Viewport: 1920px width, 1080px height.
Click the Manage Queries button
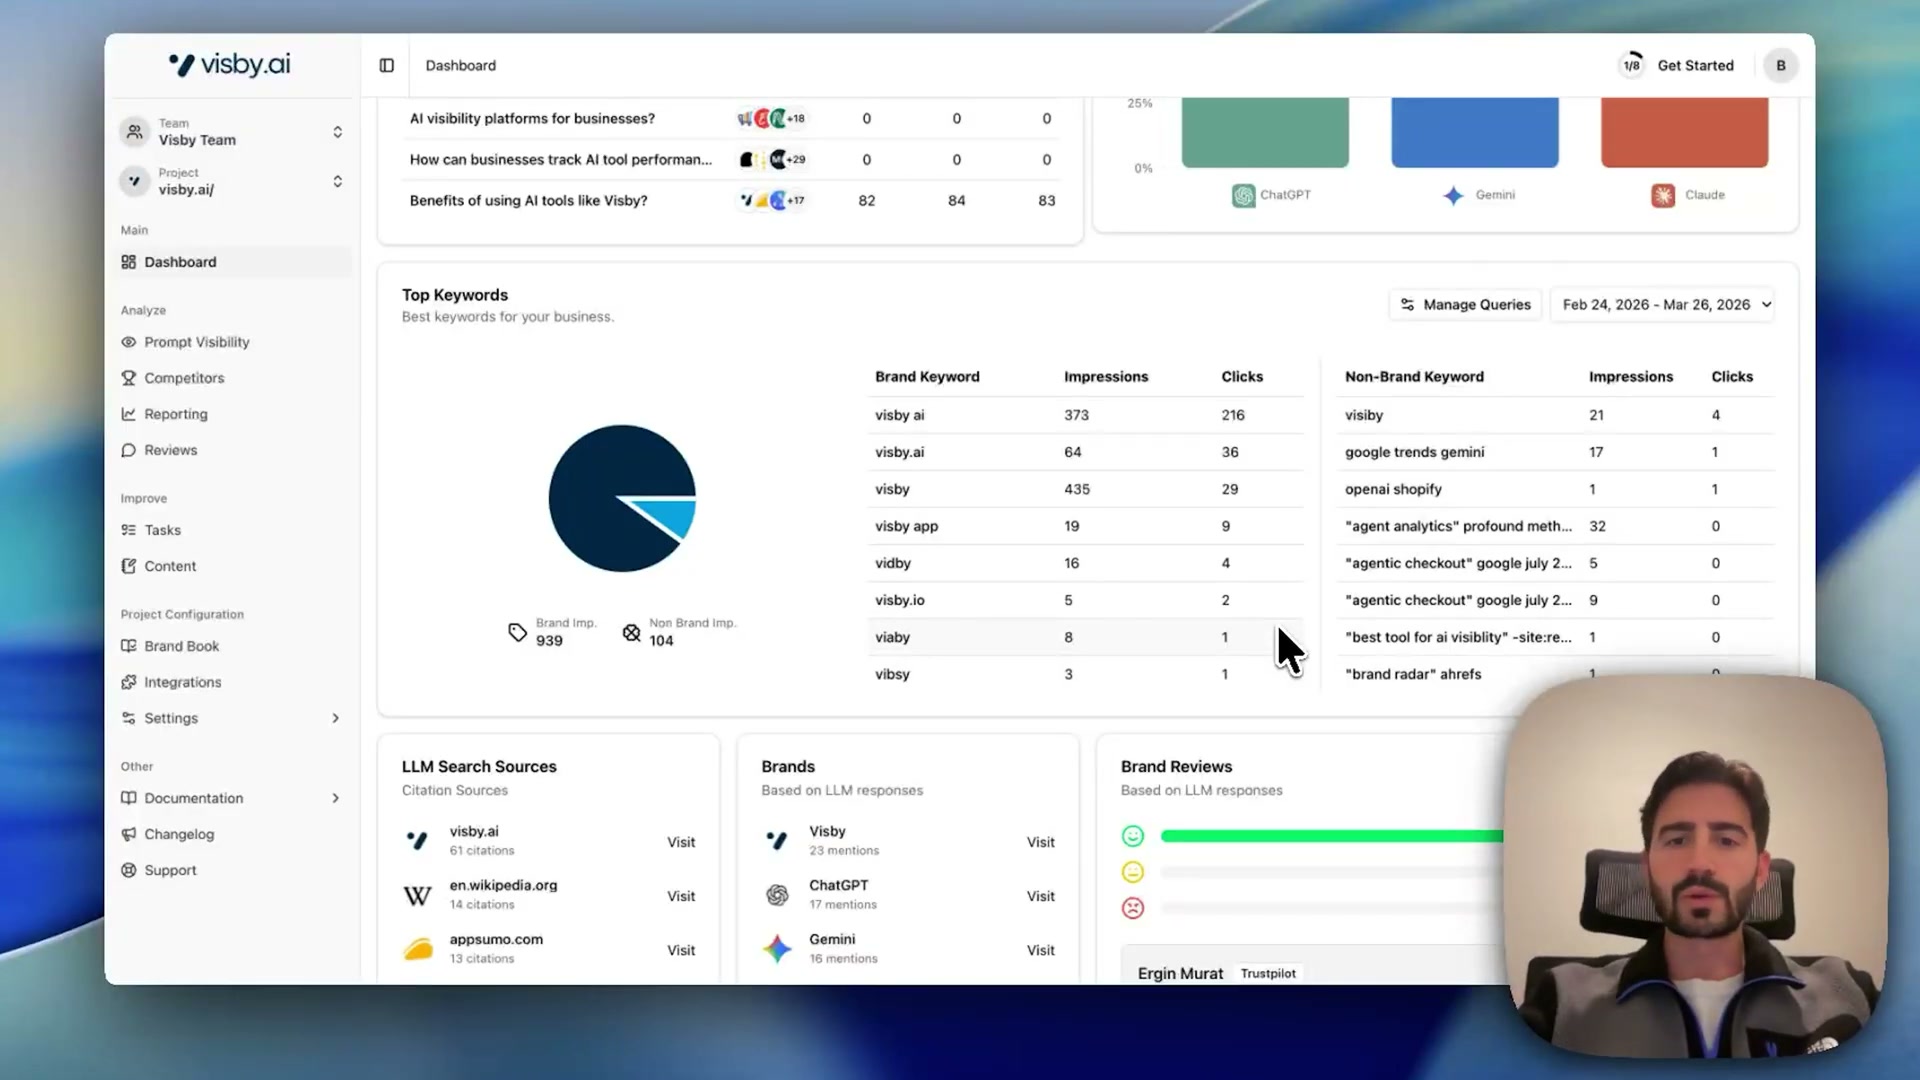[x=1465, y=305]
